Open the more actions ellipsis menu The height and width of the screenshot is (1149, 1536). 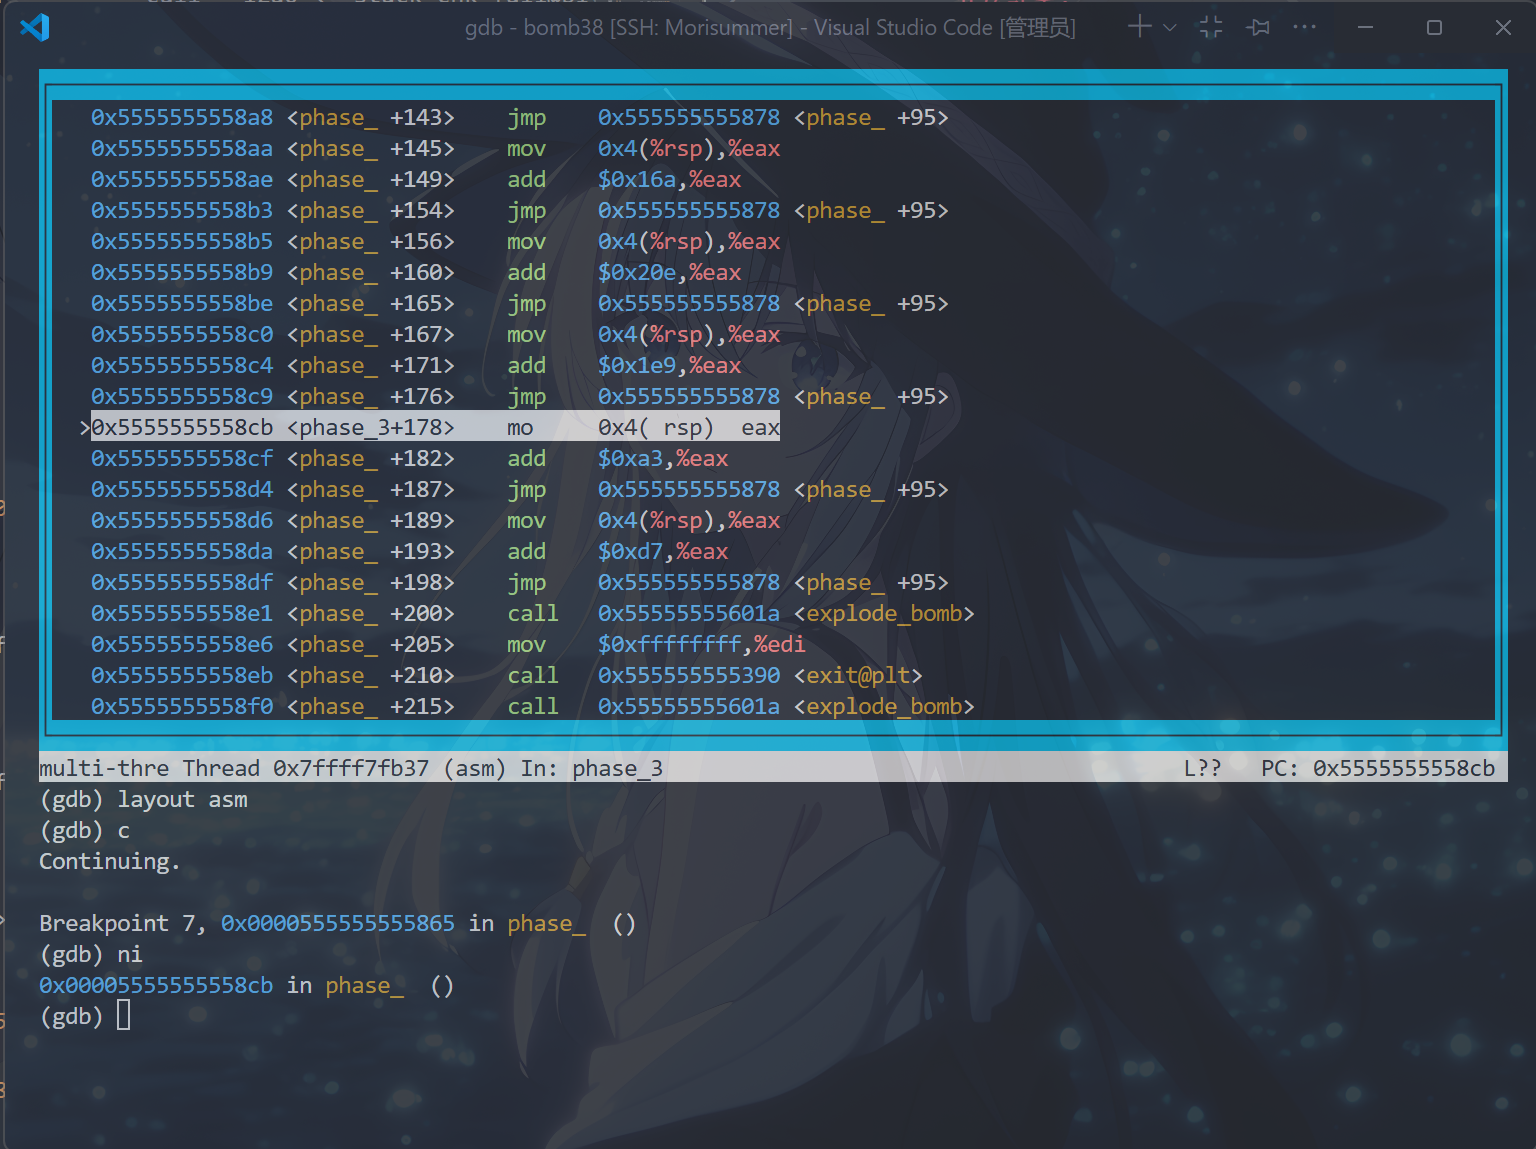pos(1304,27)
